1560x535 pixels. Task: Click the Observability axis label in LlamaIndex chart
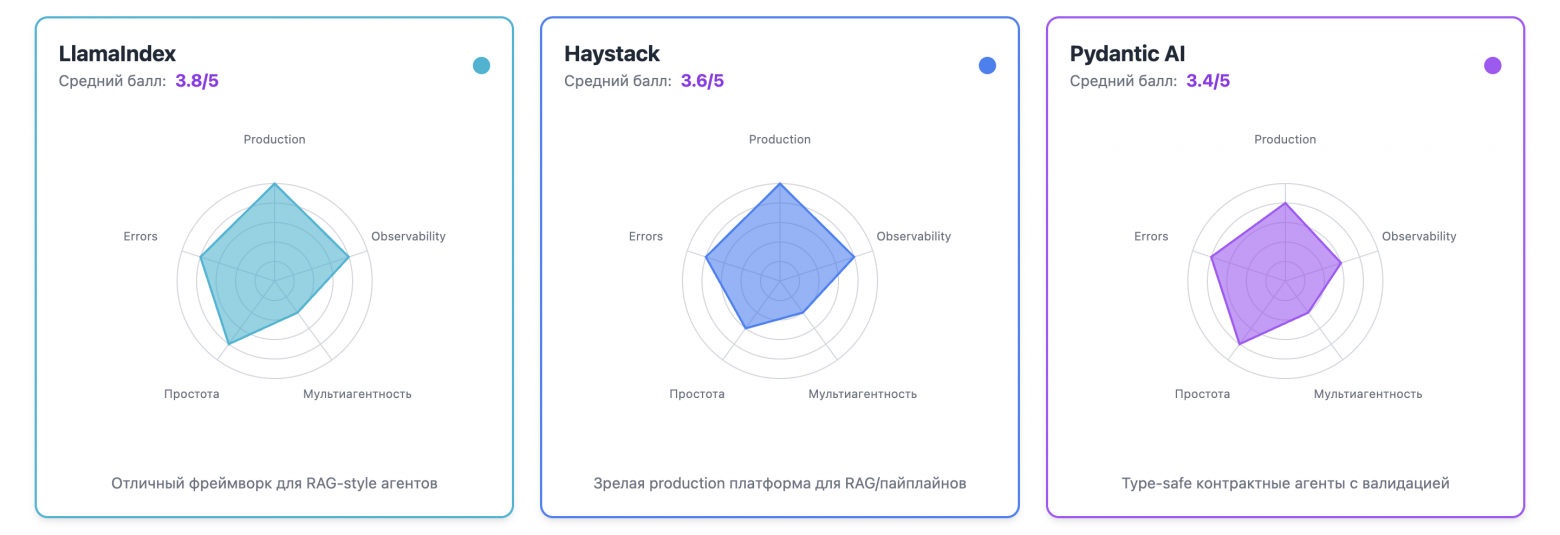[x=408, y=236]
